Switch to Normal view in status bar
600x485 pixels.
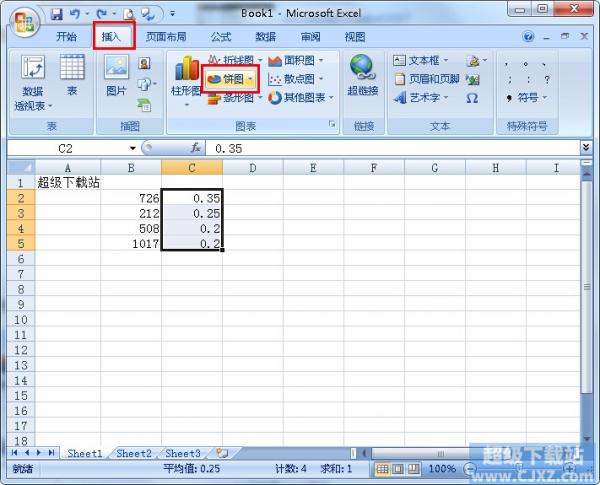(x=382, y=469)
